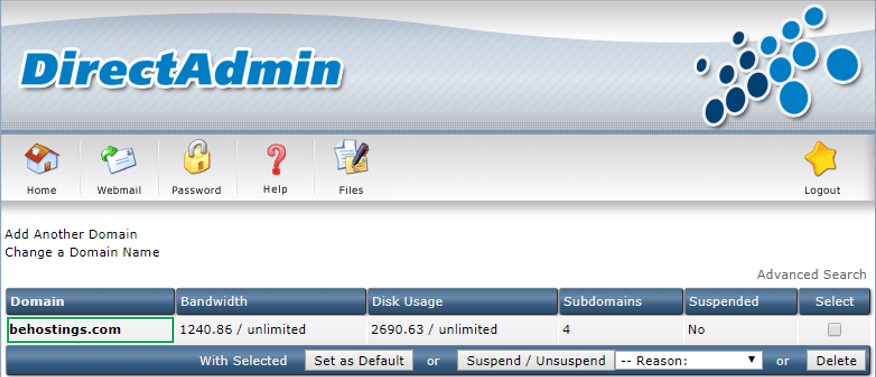
Task: Open the Change a Domain Name link
Action: pyautogui.click(x=82, y=252)
